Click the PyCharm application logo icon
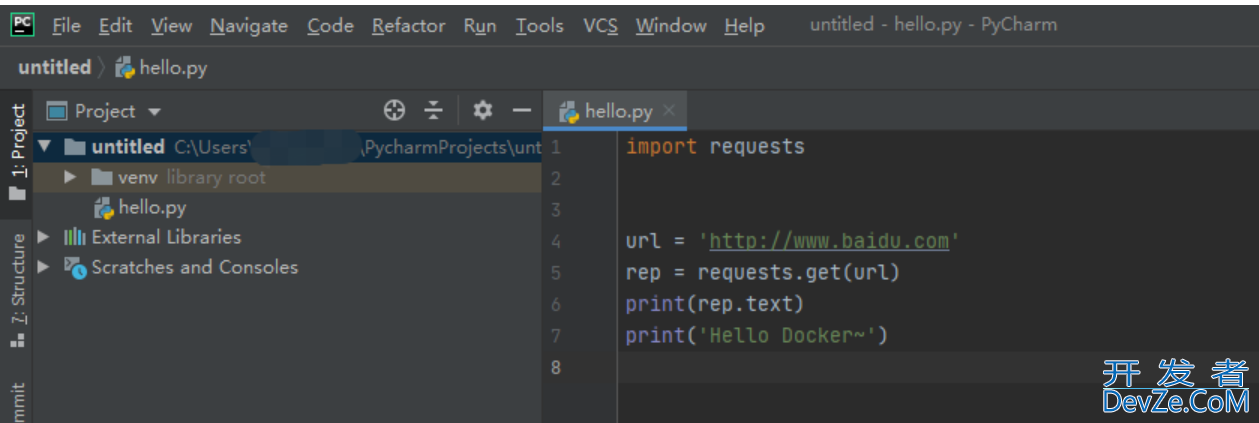The width and height of the screenshot is (1259, 423). click(x=22, y=25)
